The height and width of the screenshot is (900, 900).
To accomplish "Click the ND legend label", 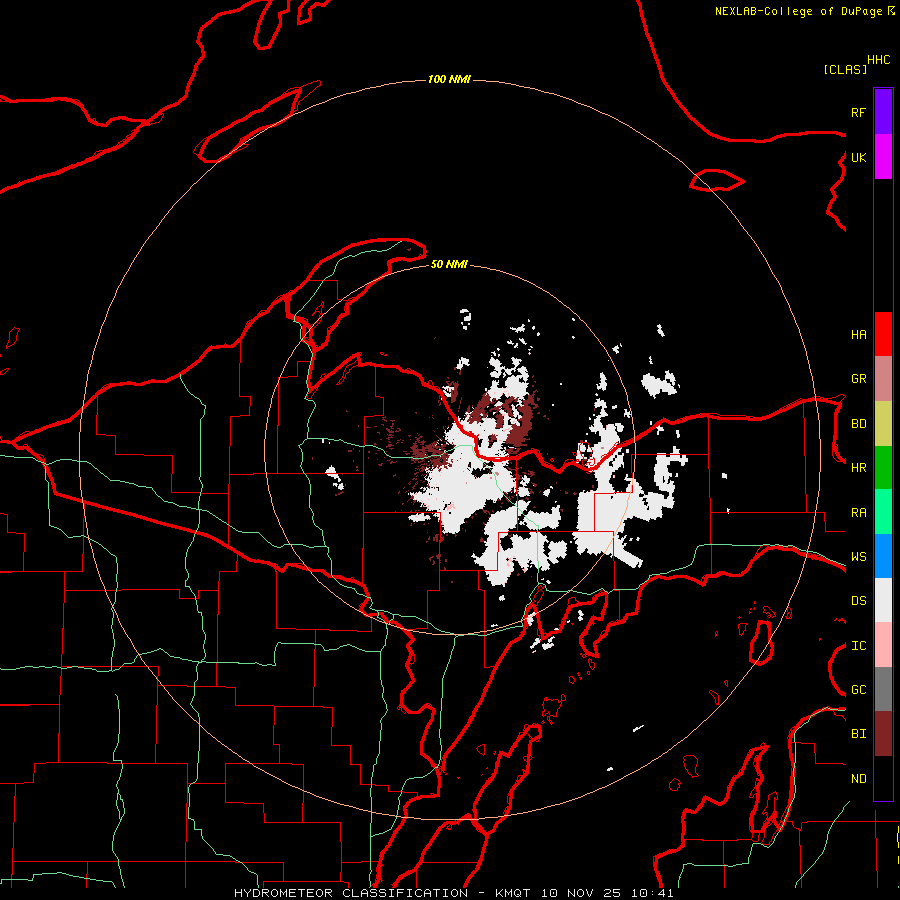I will coord(858,779).
